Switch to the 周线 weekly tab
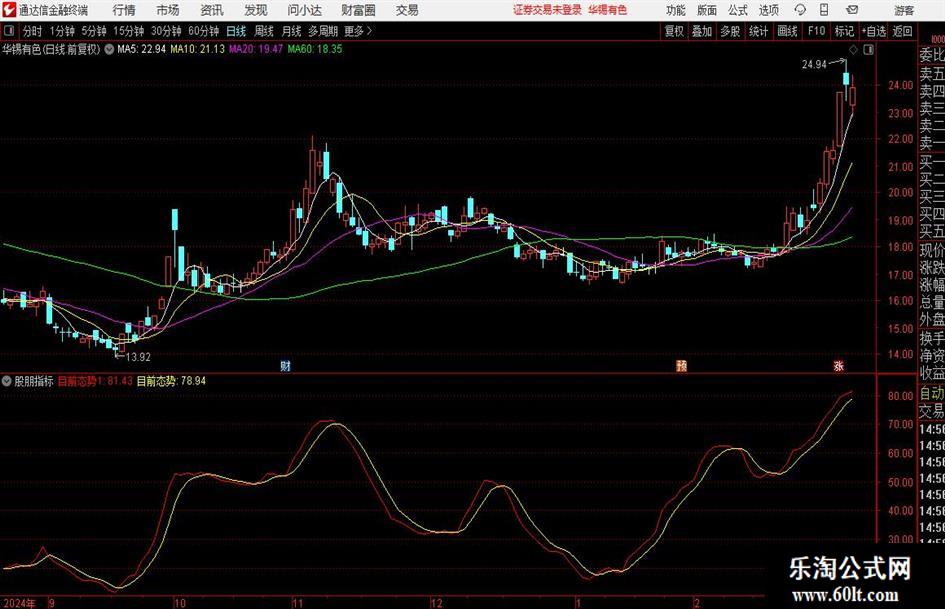 click(x=264, y=31)
